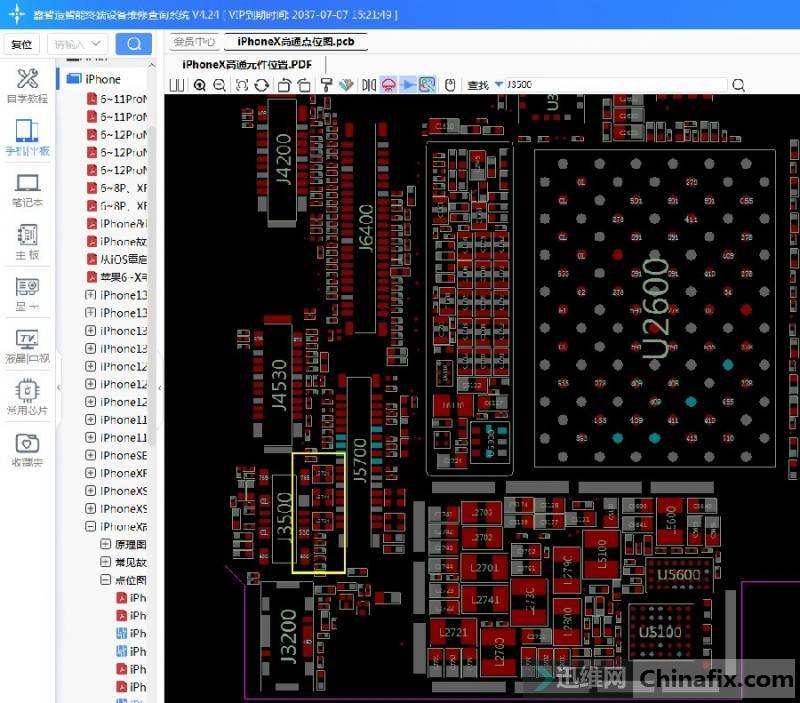This screenshot has width=800, height=703.
Task: Collapse the 点位图 tree node
Action: 106,580
